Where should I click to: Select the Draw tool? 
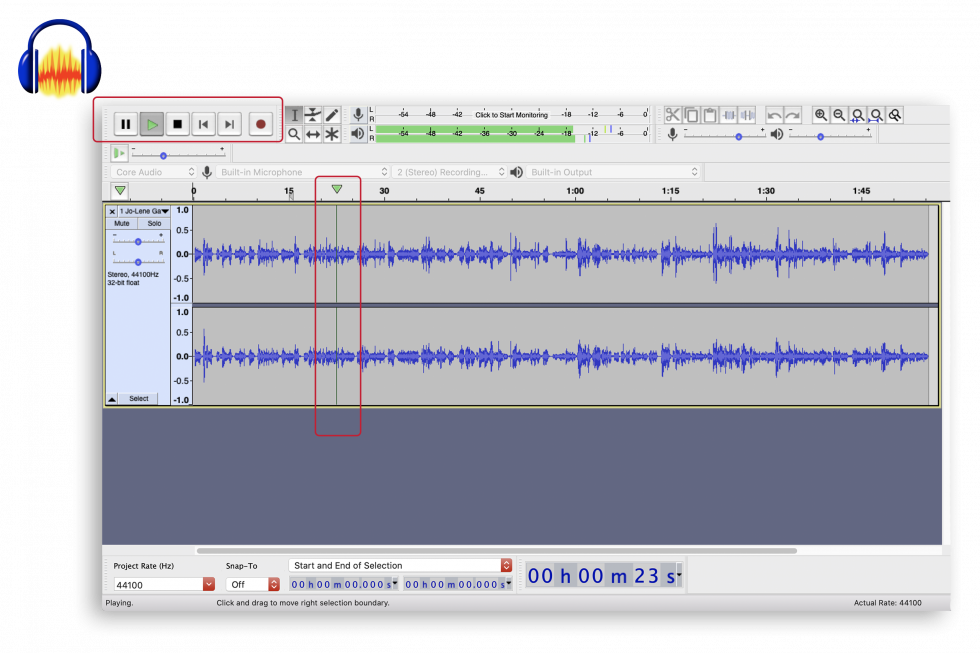332,114
